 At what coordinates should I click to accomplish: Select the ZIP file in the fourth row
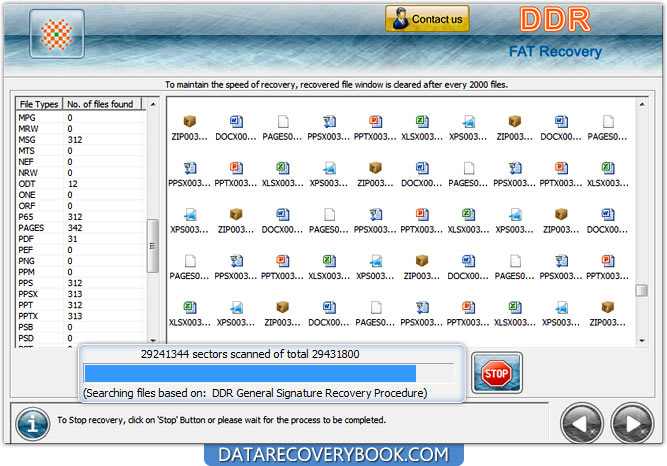tap(422, 267)
